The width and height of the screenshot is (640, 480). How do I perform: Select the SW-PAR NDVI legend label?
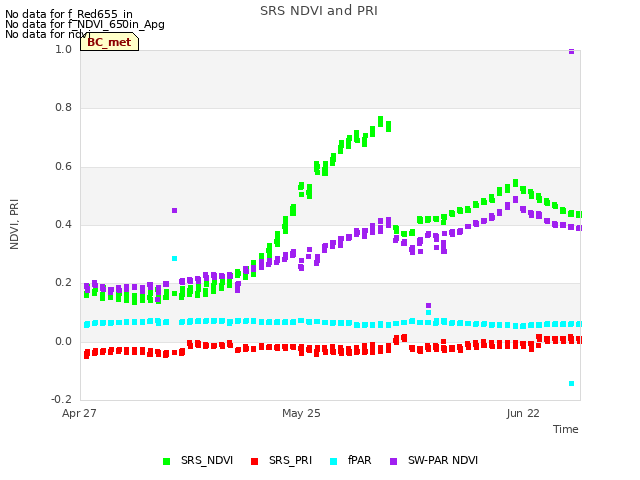[x=443, y=460]
